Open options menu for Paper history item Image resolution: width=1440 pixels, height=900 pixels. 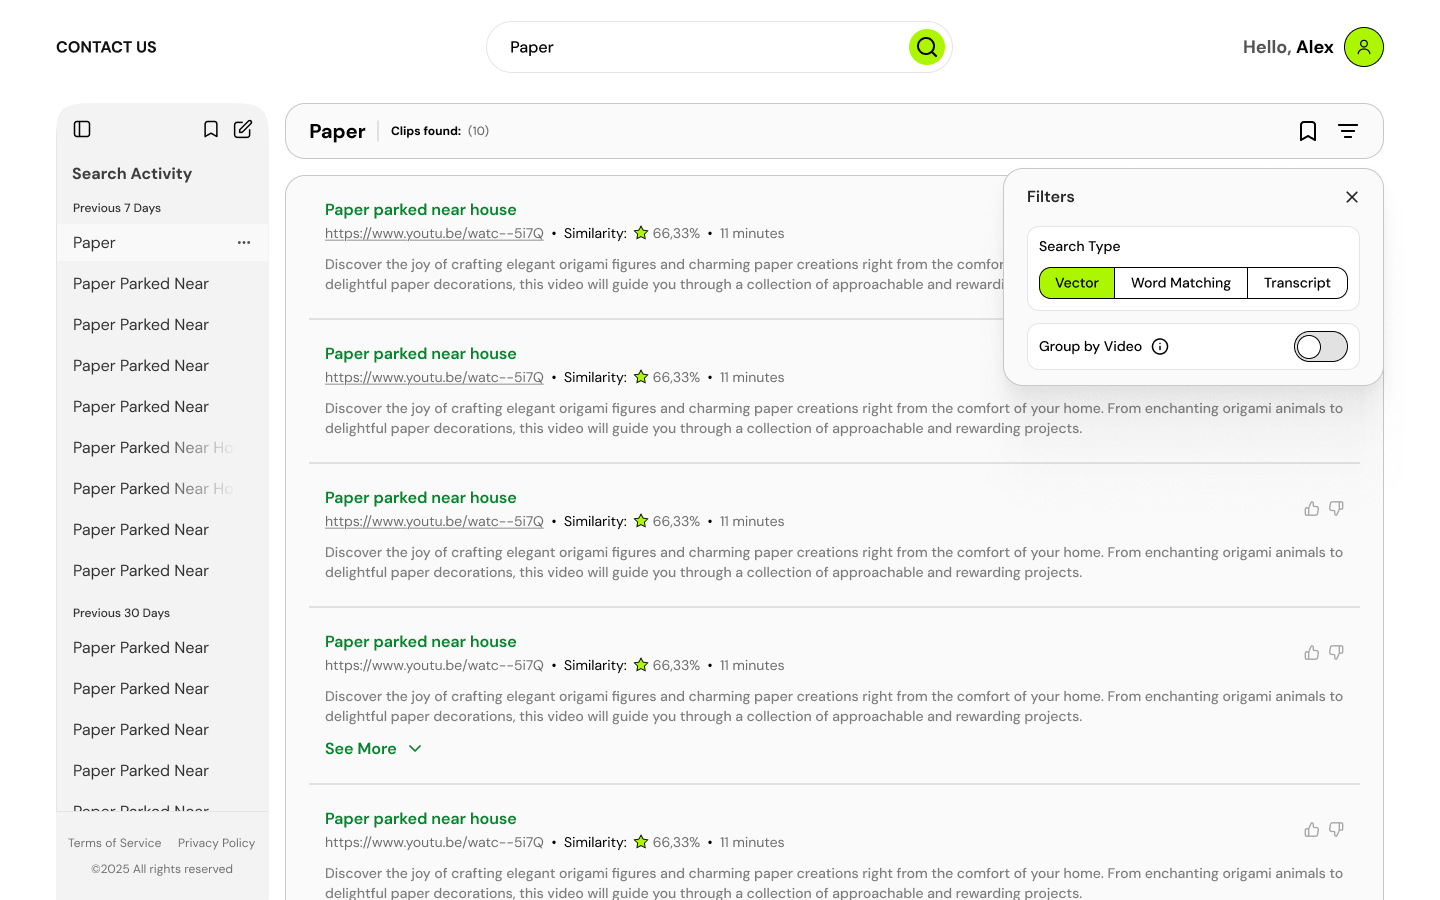pos(244,243)
